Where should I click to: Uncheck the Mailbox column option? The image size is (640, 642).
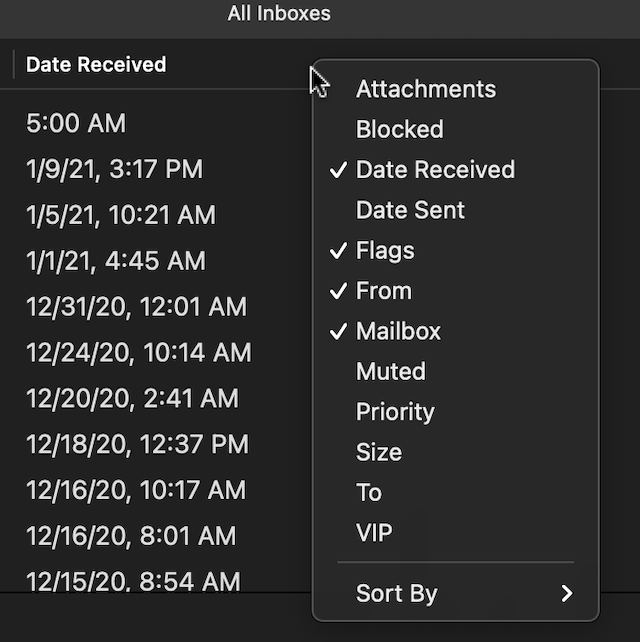pos(398,331)
